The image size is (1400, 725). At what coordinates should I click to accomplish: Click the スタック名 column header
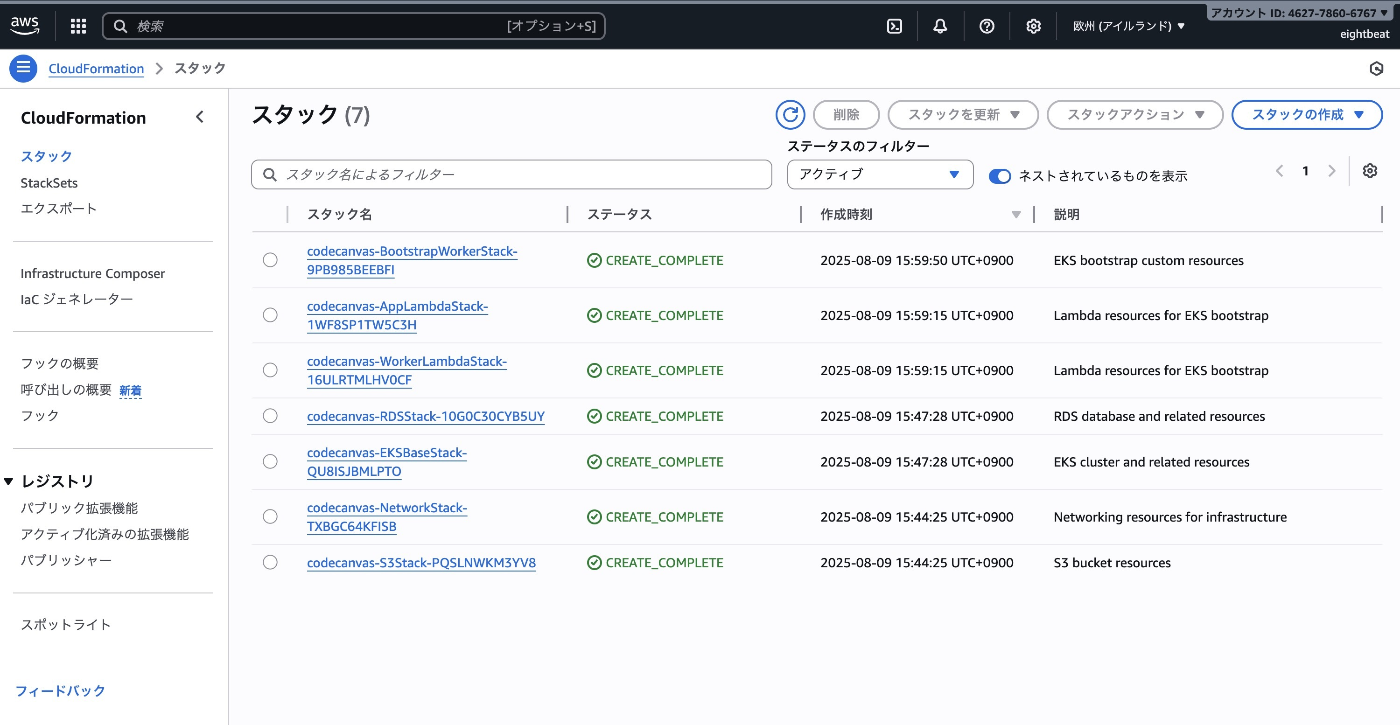340,214
